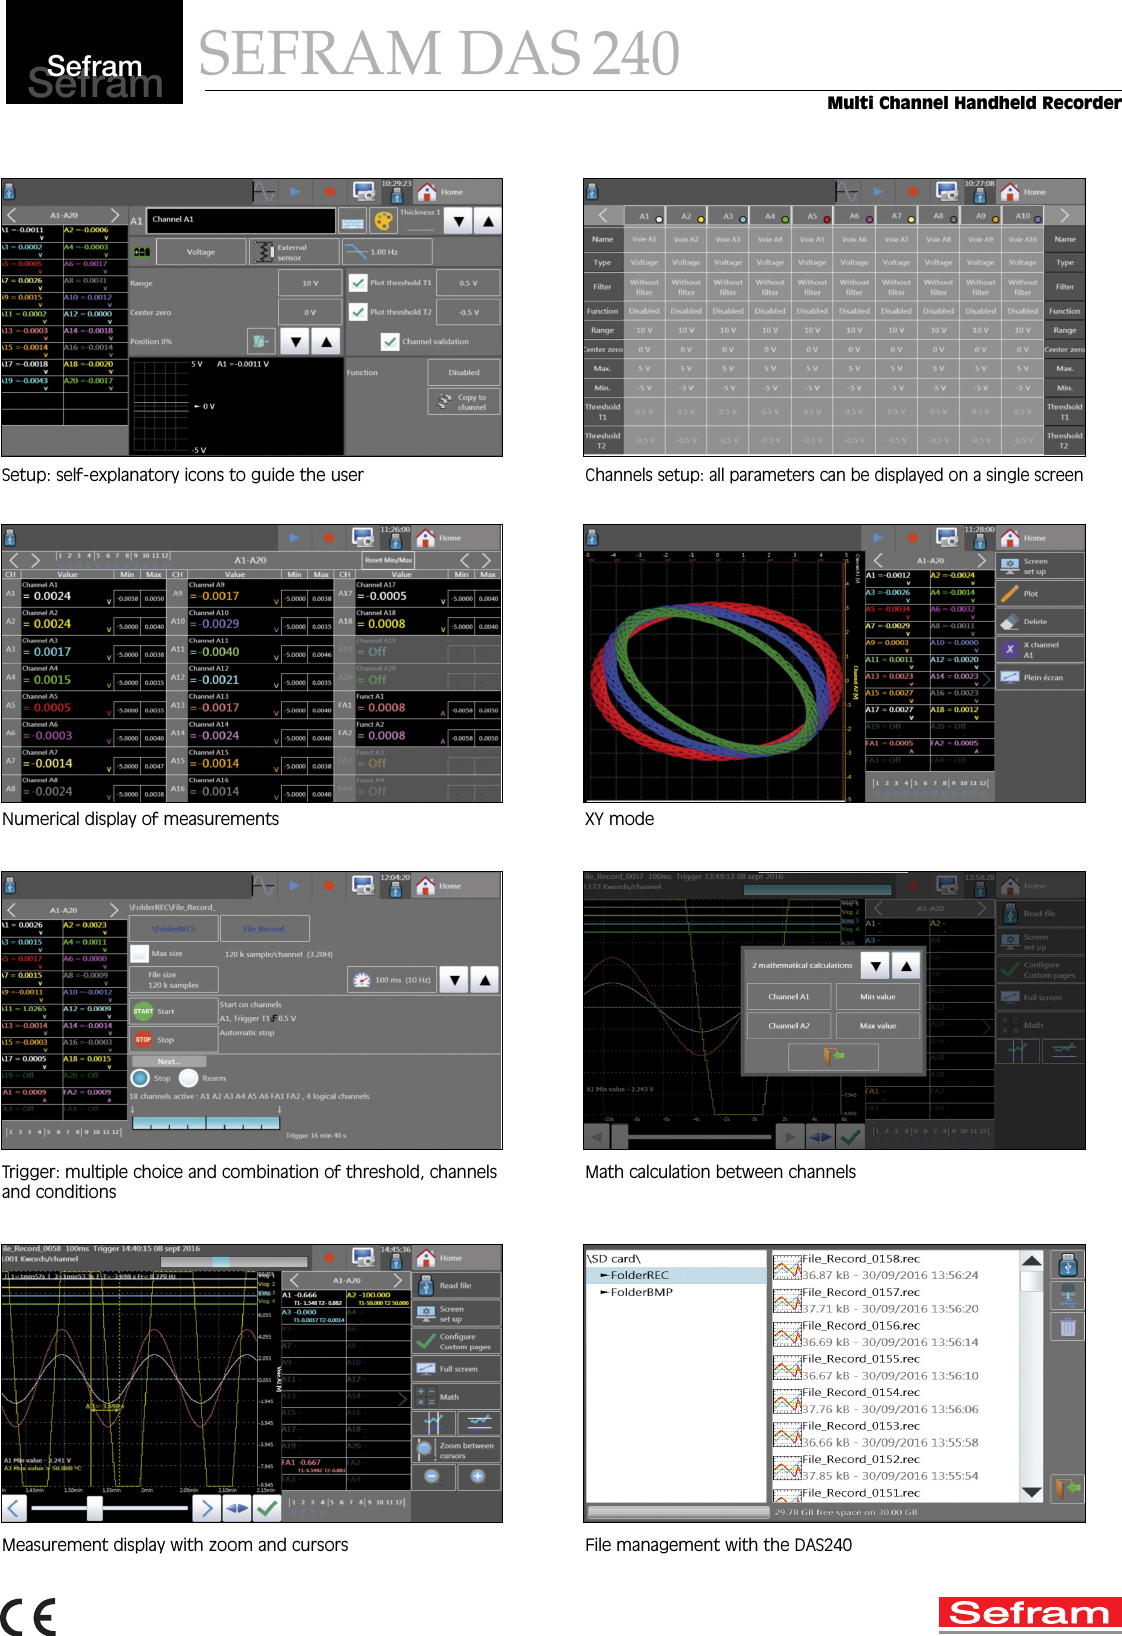Click the USB transfer icon above the trash
1122x1636 pixels.
[x=1068, y=1296]
